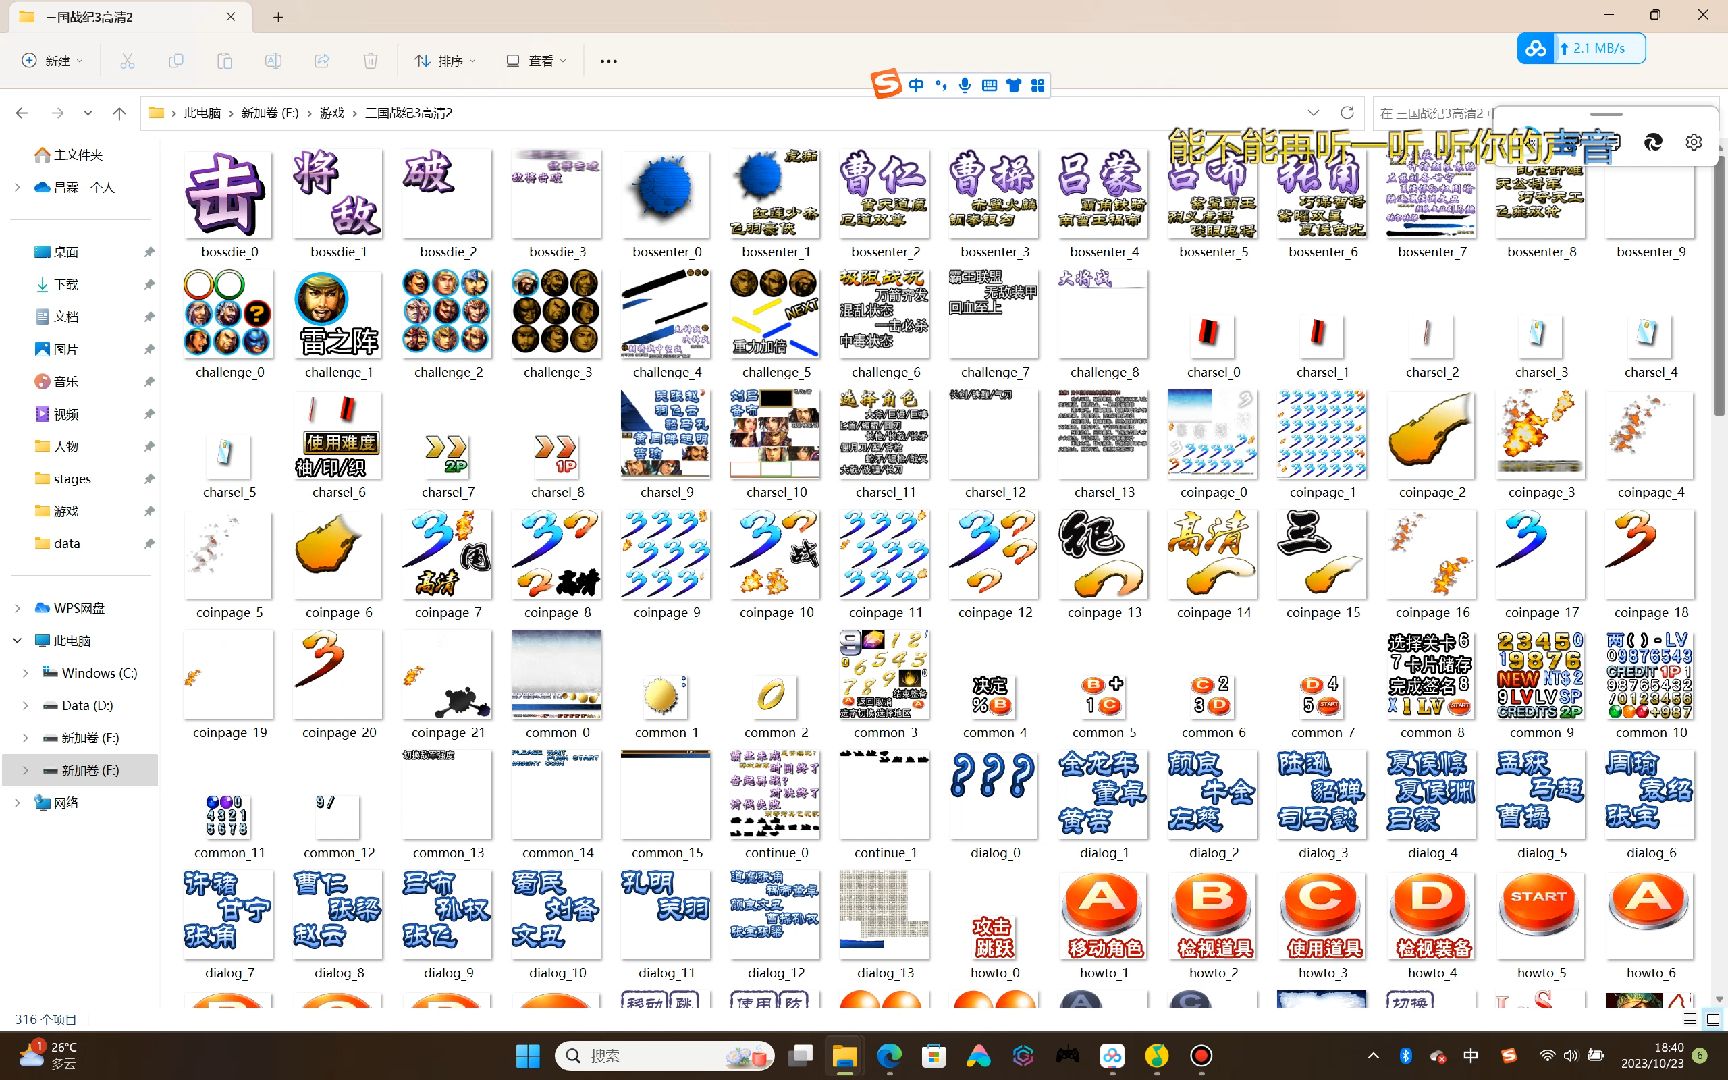Open 音乐 in quick access
The height and width of the screenshot is (1080, 1728).
click(x=66, y=381)
